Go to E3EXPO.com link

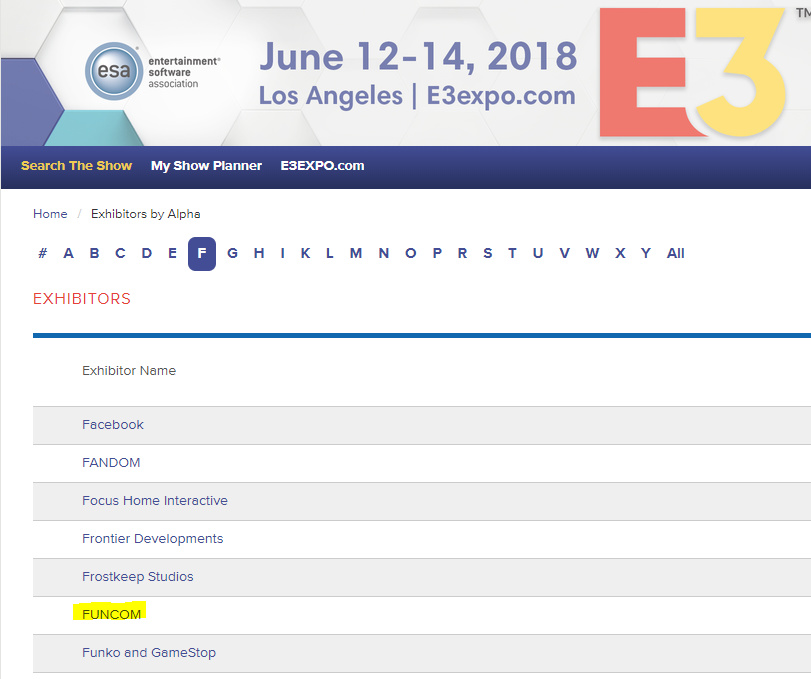click(x=322, y=166)
